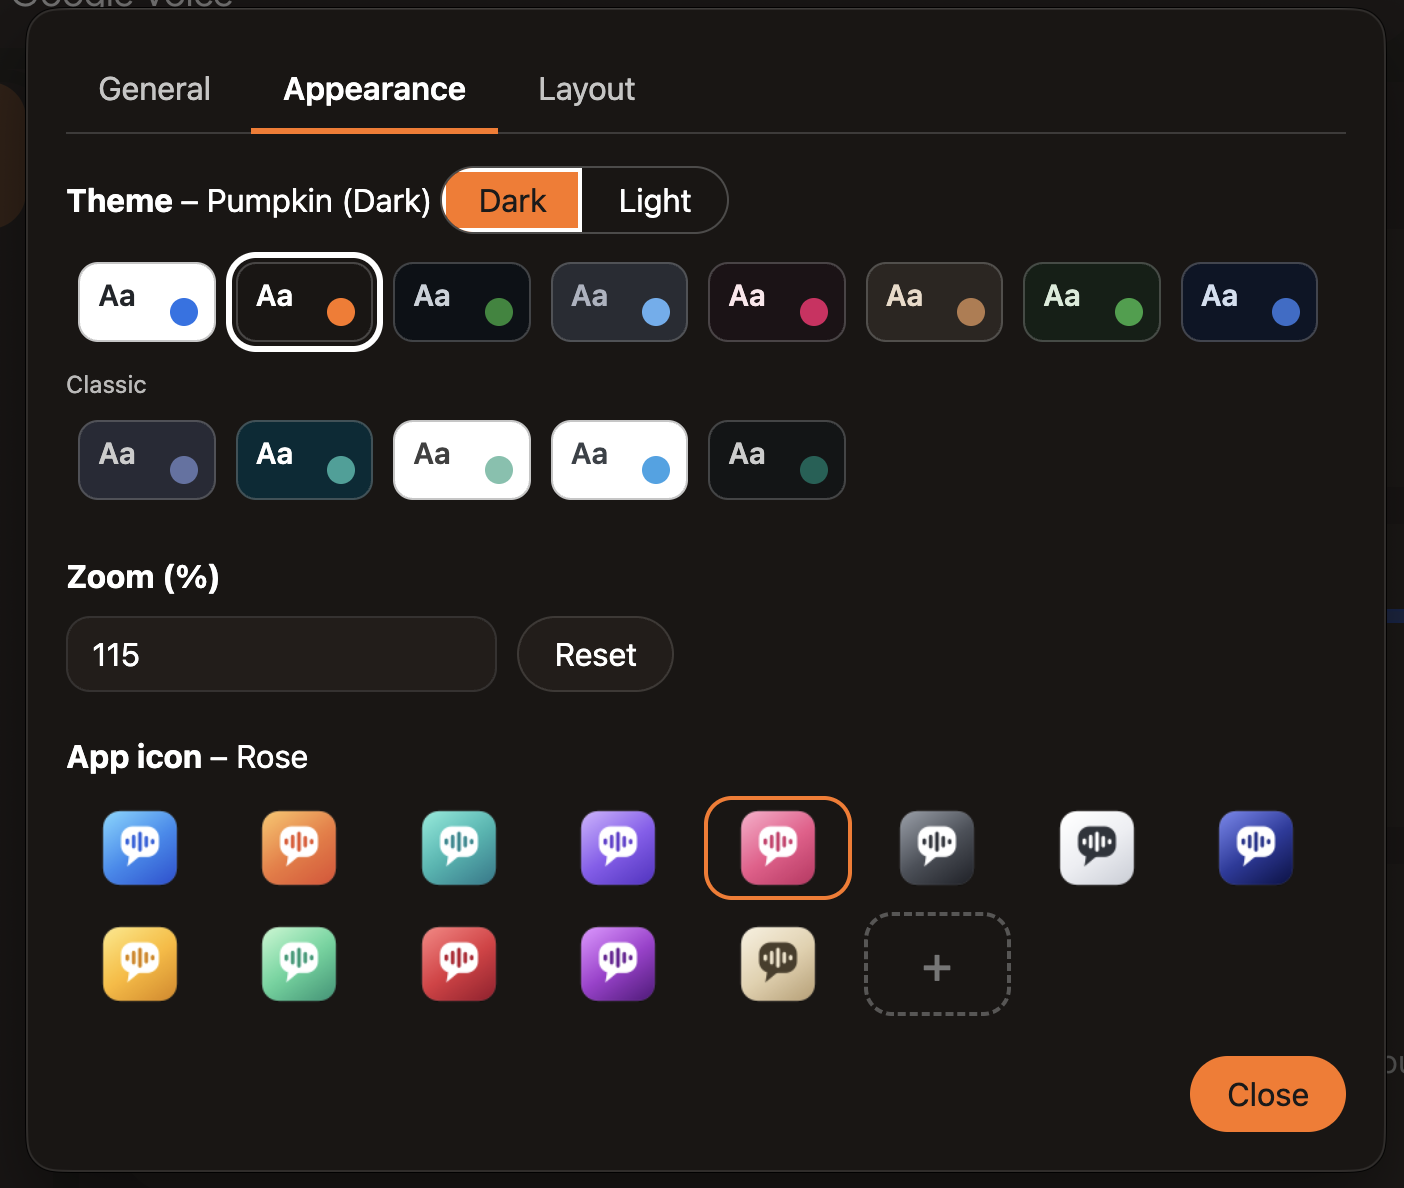Select Classic white theme with mint dot
This screenshot has width=1404, height=1188.
point(462,460)
